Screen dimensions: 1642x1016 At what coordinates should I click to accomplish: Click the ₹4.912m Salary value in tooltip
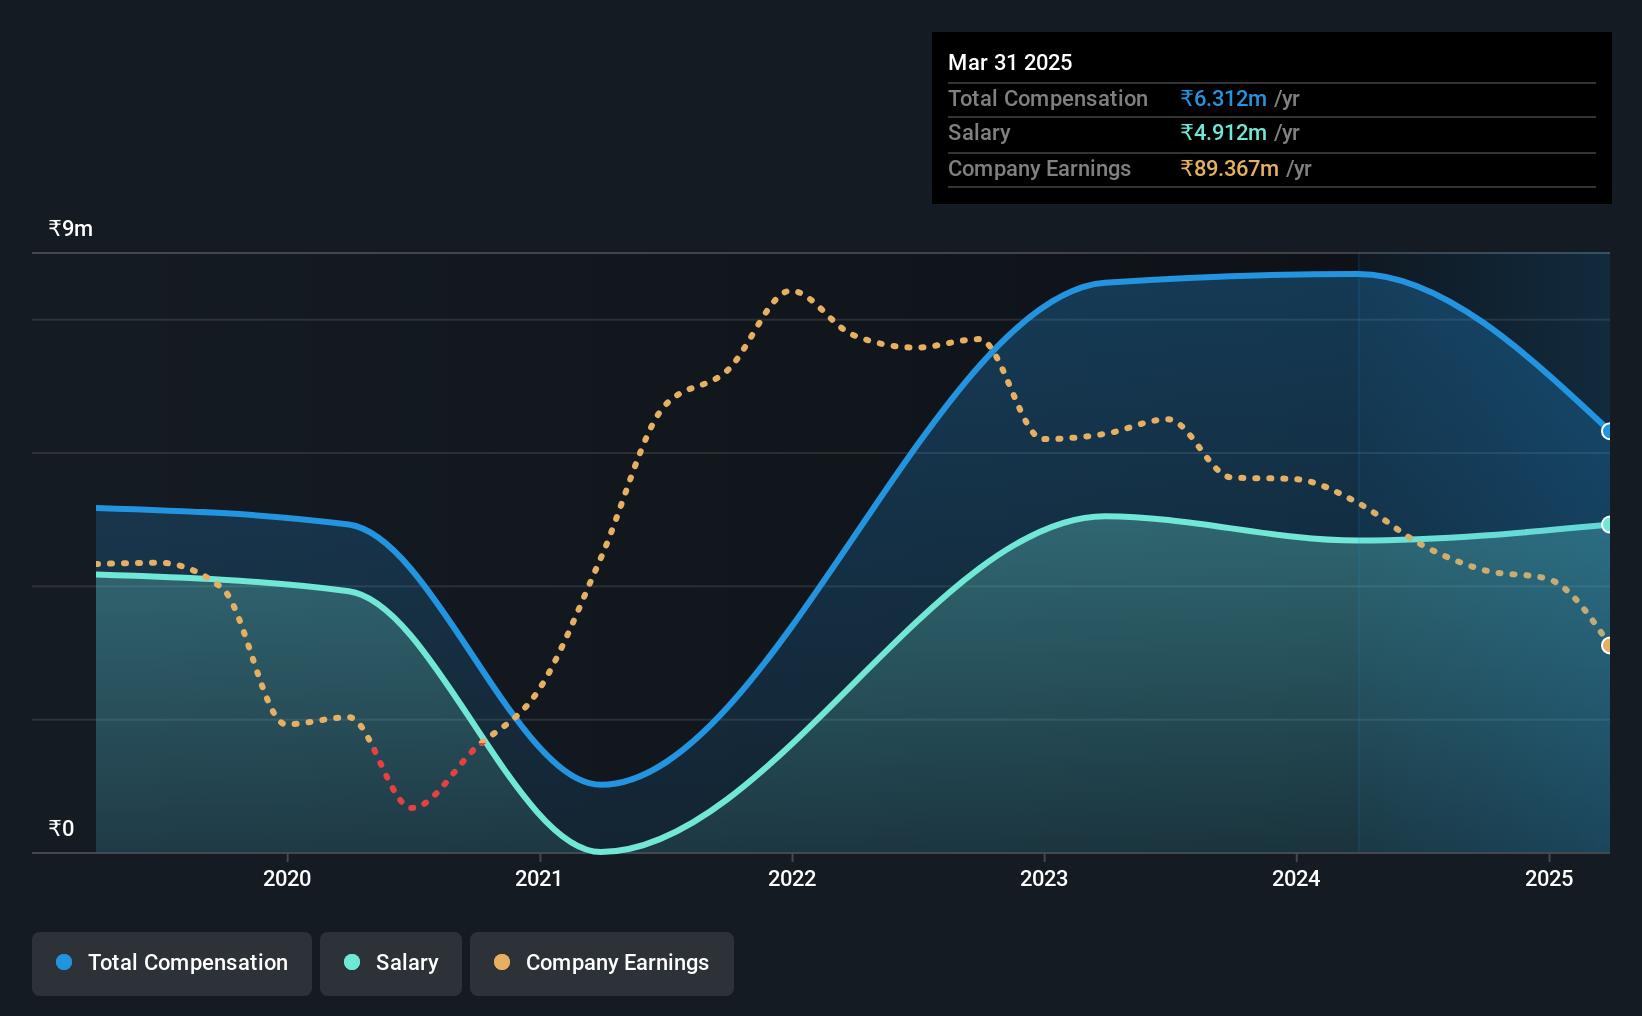(x=1223, y=133)
